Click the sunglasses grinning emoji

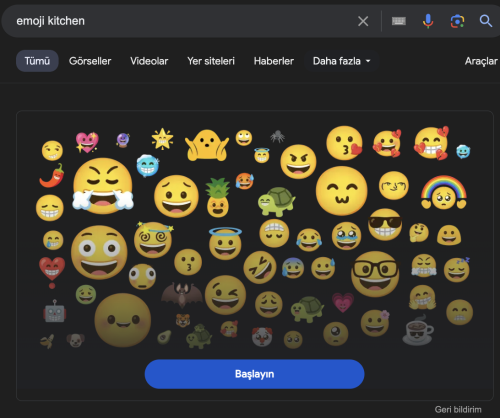point(385,225)
